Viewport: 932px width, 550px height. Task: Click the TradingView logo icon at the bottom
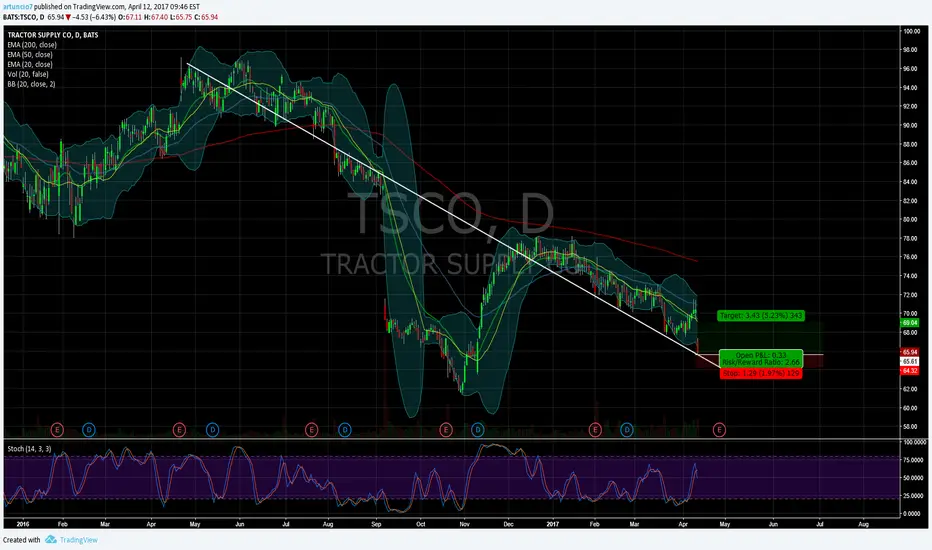(x=51, y=539)
